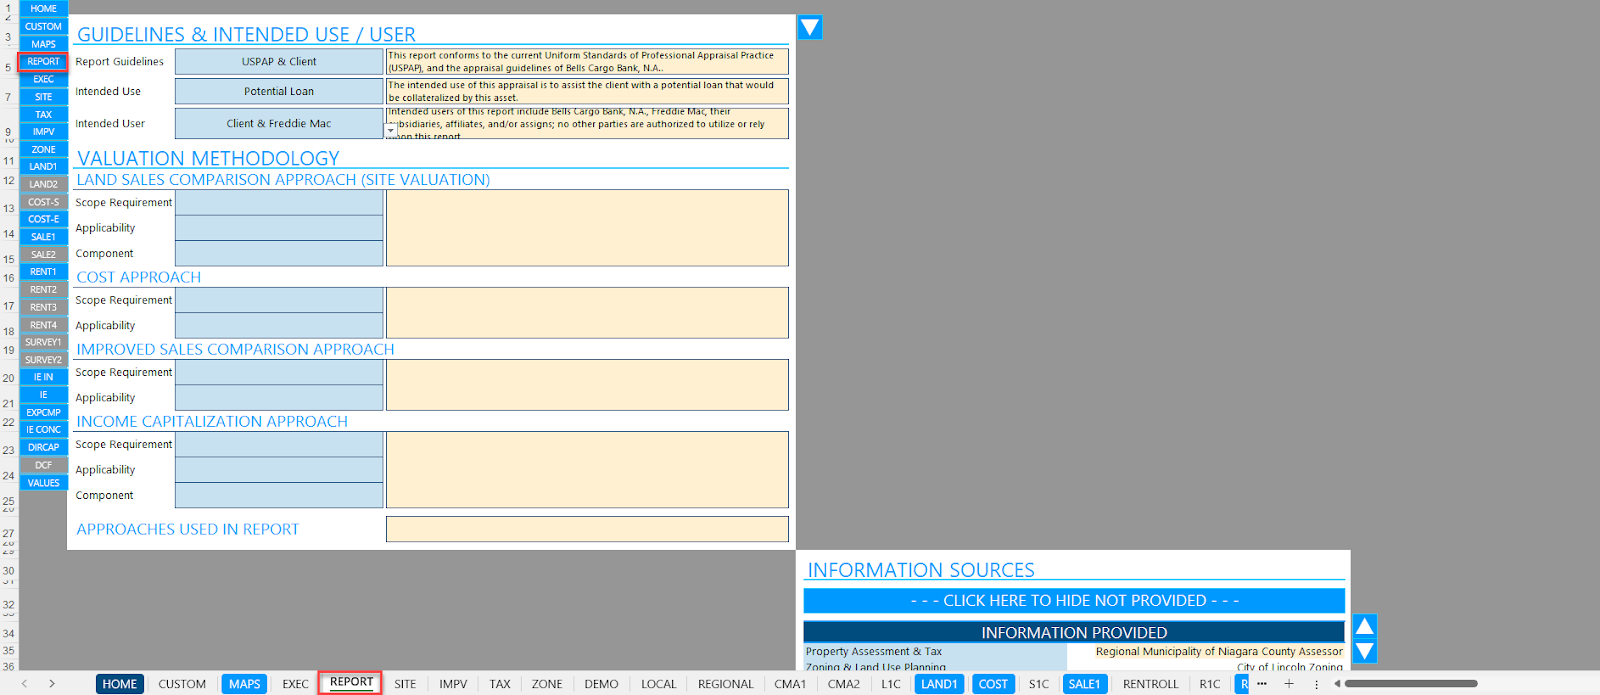This screenshot has width=1600, height=695.
Task: Switch to the LOCAL sheet tab
Action: tap(658, 684)
